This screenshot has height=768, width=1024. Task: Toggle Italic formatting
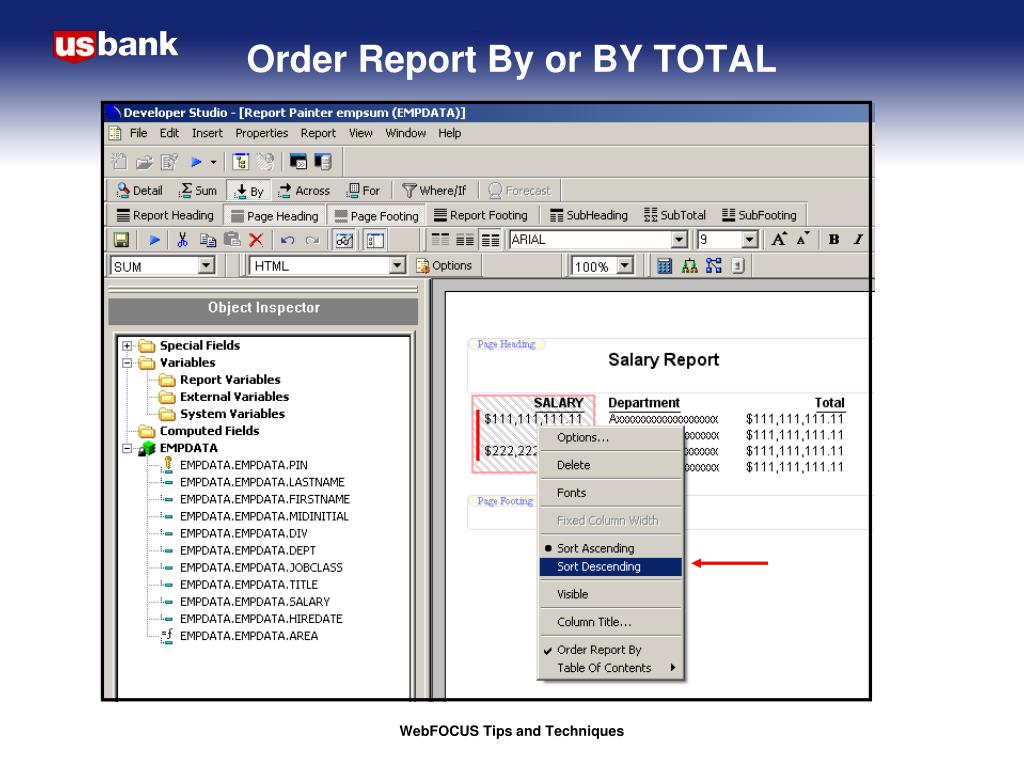pyautogui.click(x=858, y=239)
